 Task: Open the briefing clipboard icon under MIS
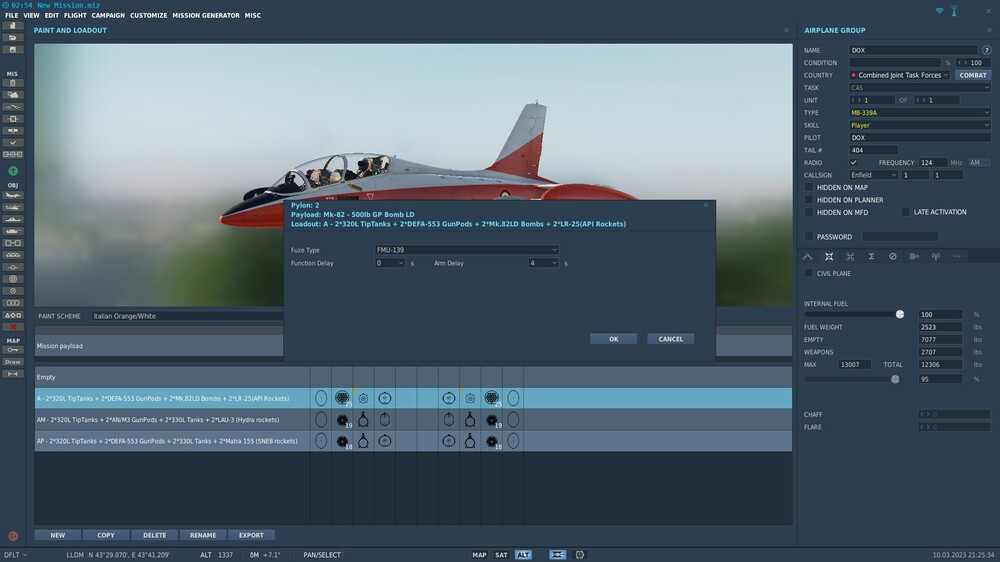coord(13,83)
